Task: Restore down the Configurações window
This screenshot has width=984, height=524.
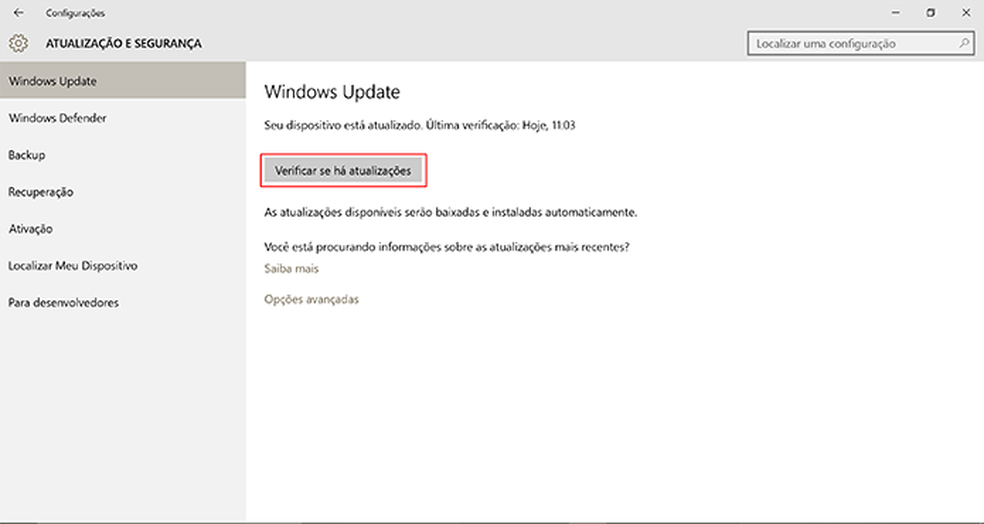Action: [x=931, y=13]
